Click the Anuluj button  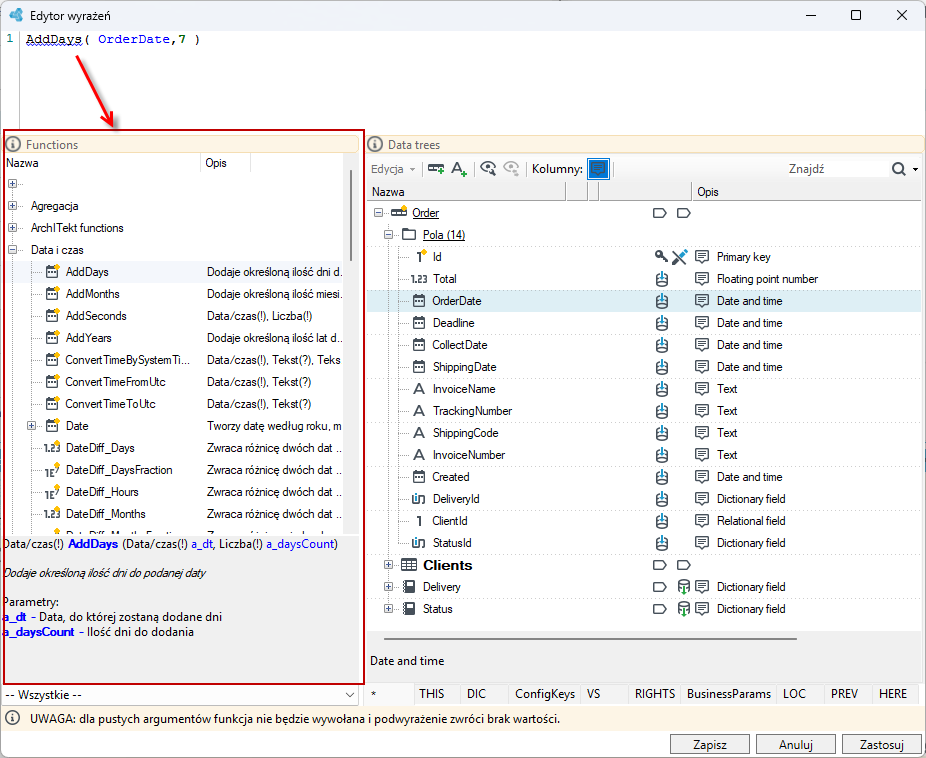(x=795, y=744)
